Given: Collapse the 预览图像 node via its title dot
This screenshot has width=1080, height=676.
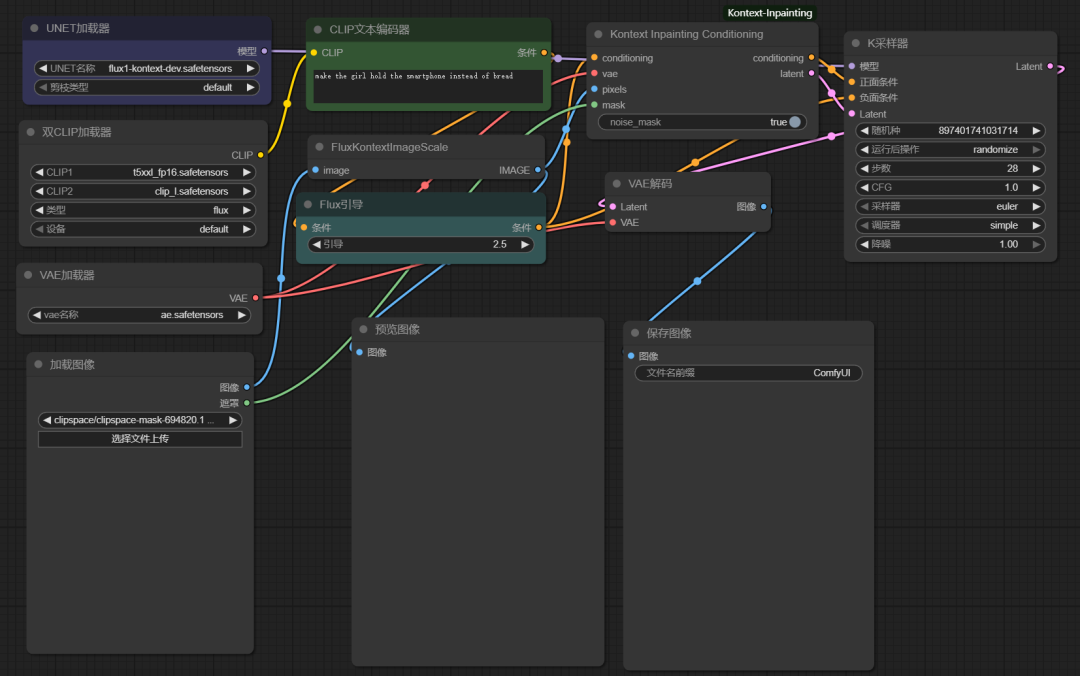Looking at the screenshot, I should point(363,329).
